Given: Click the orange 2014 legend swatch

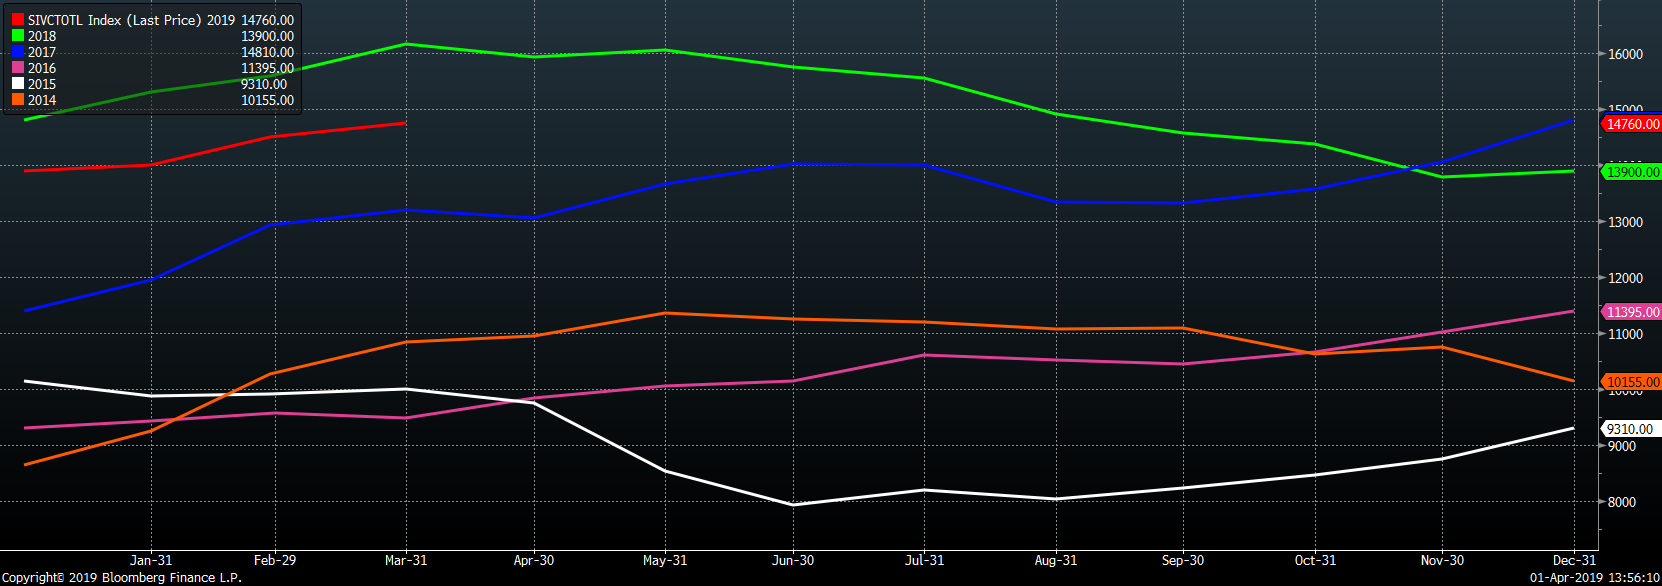Looking at the screenshot, I should [x=18, y=100].
